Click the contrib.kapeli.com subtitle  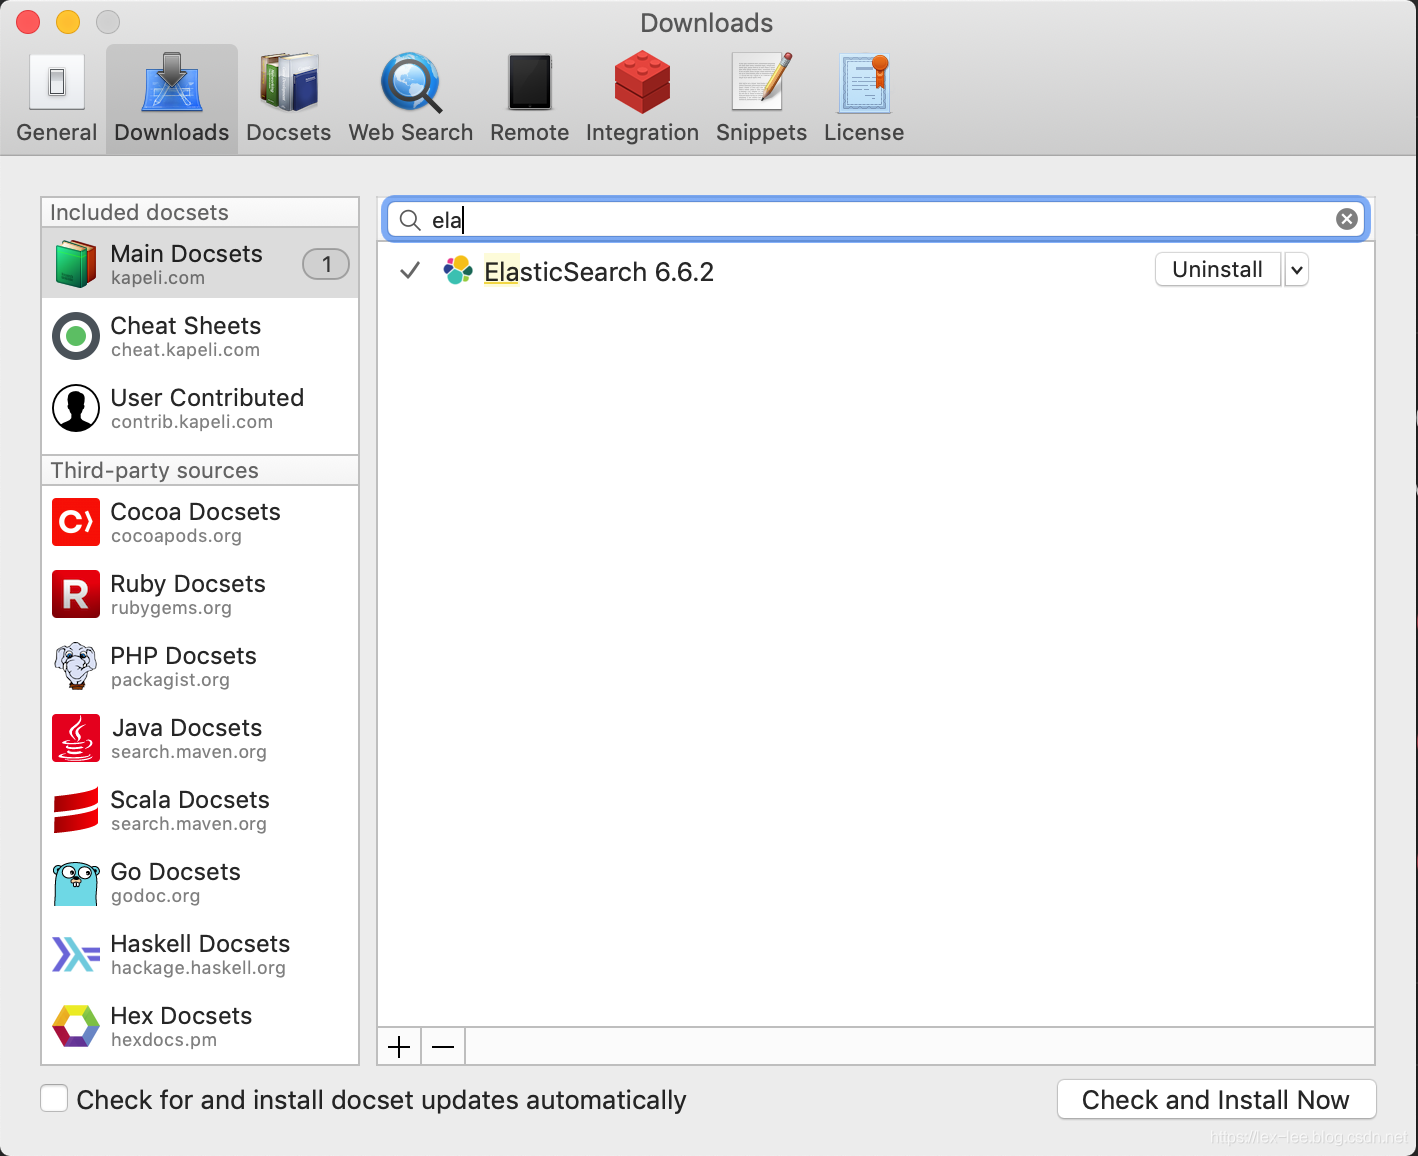(192, 422)
